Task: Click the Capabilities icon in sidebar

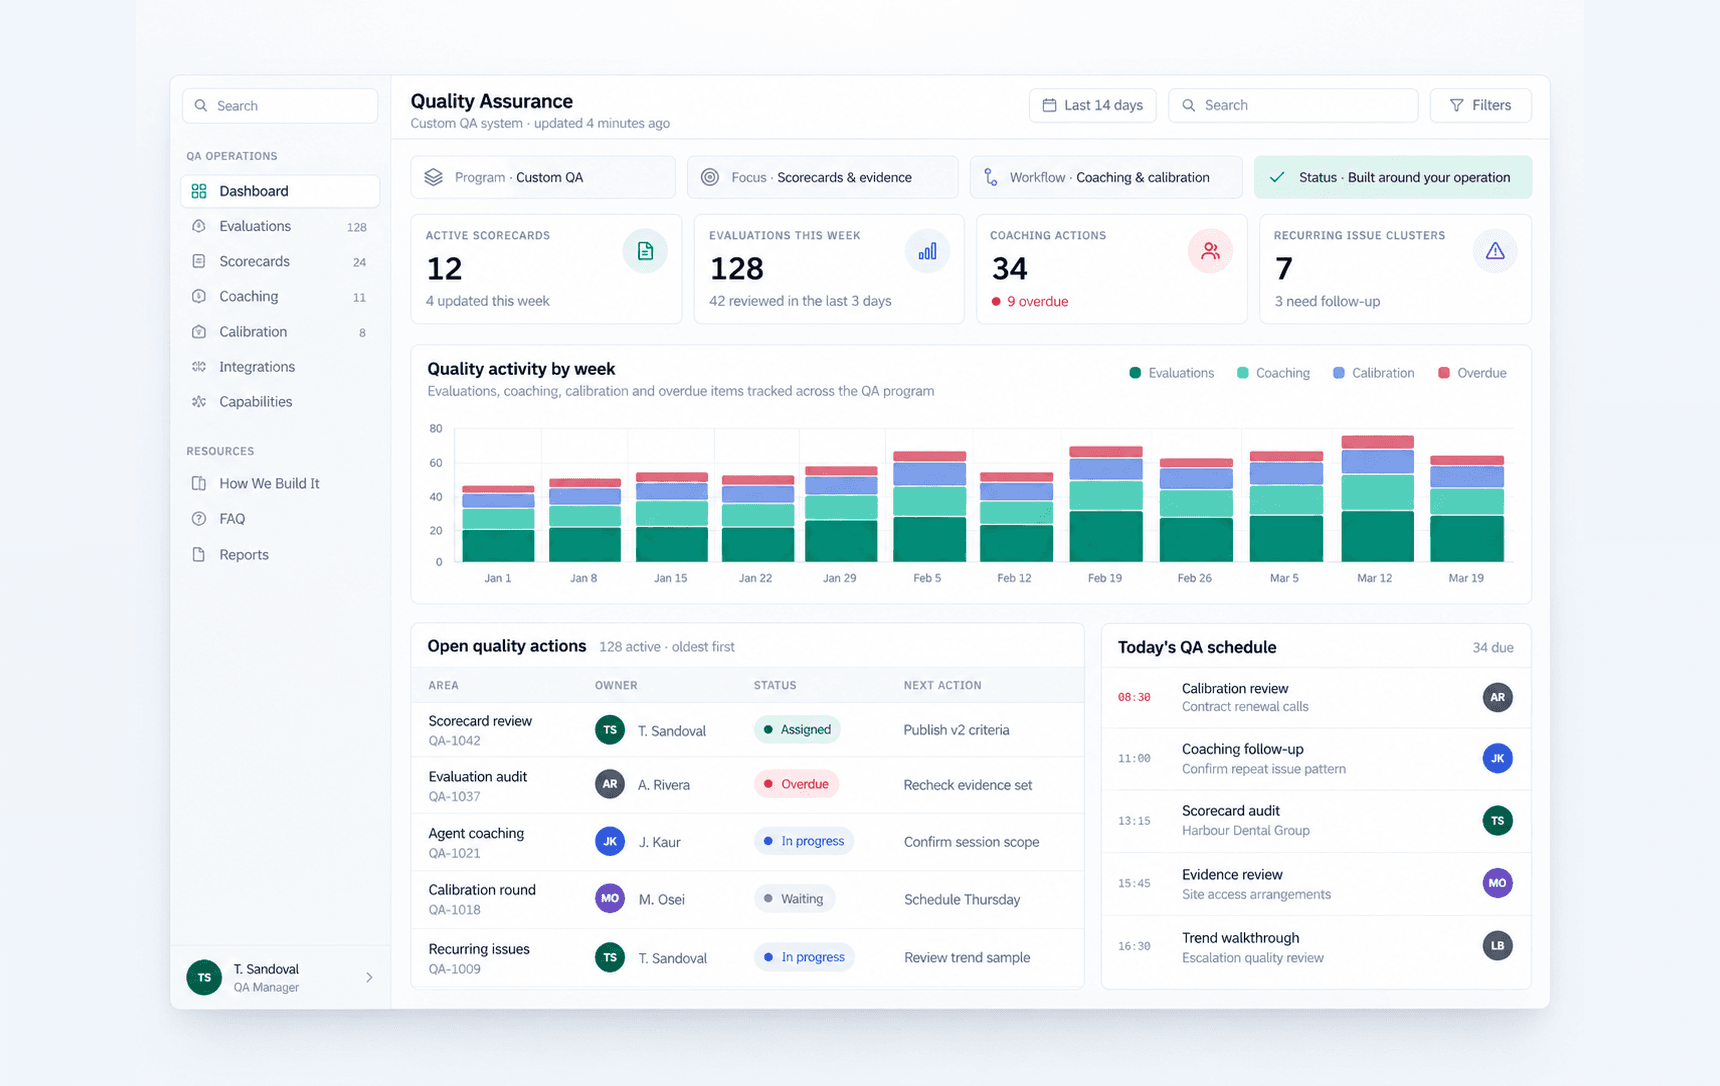Action: 199,402
